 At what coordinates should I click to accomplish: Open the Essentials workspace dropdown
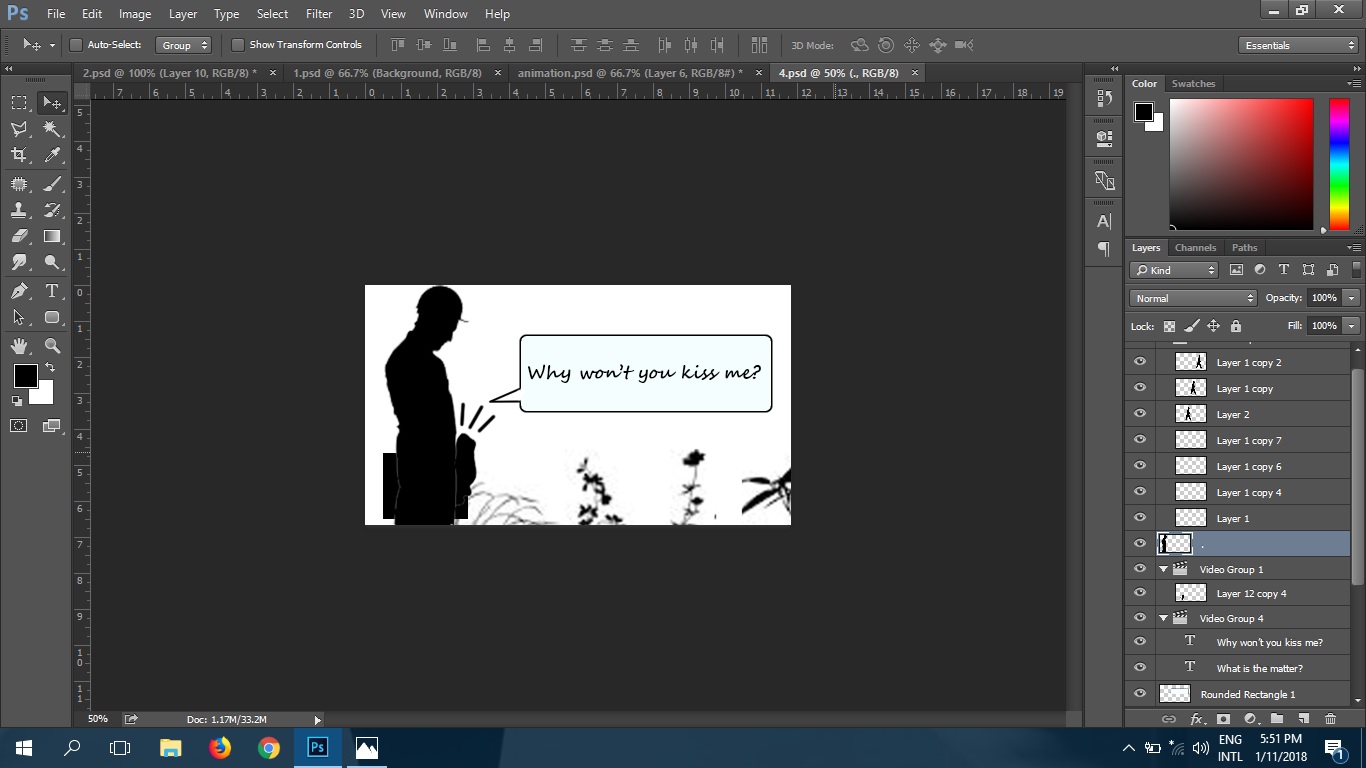[x=1297, y=45]
